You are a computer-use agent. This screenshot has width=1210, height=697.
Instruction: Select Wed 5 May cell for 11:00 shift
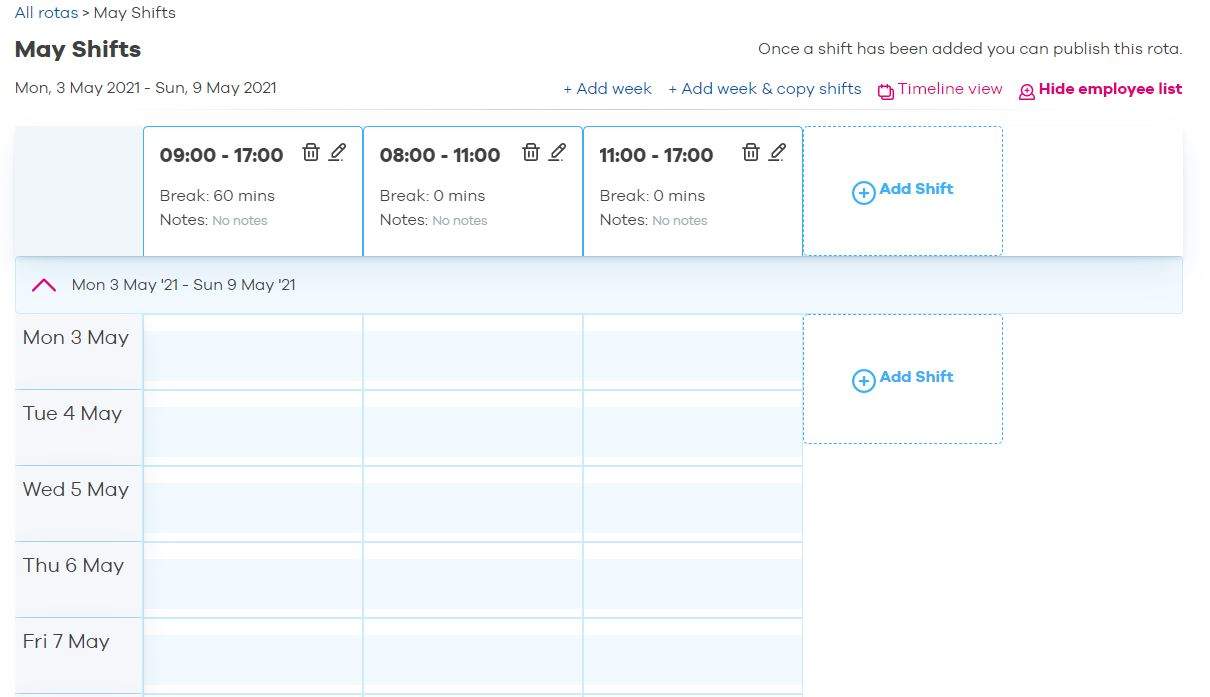click(x=693, y=504)
